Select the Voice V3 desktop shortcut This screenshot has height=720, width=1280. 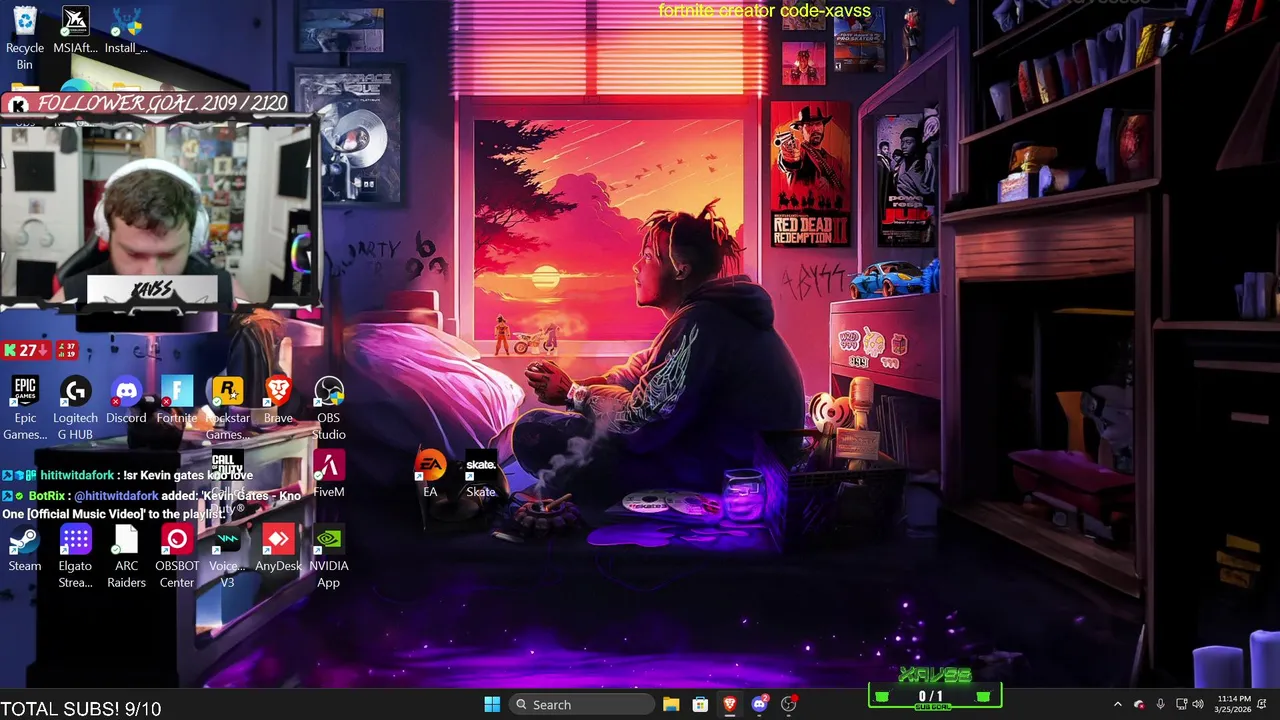pyautogui.click(x=227, y=557)
